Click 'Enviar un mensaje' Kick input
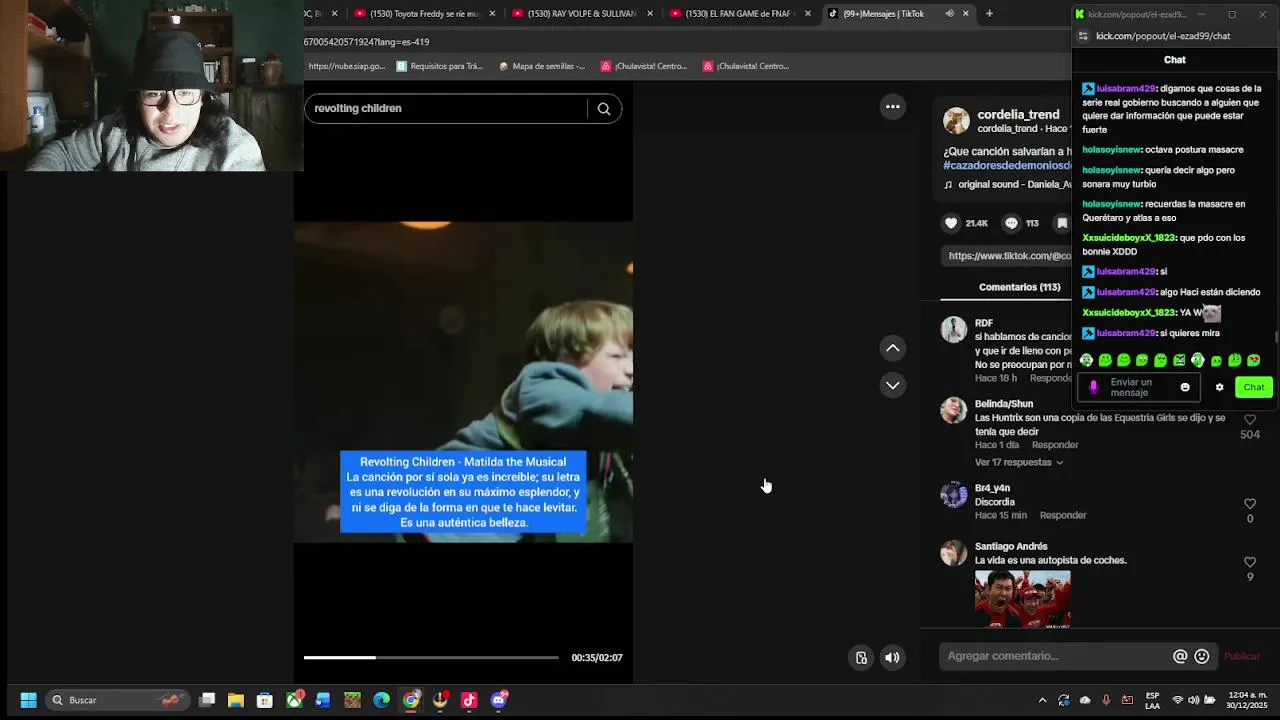The width and height of the screenshot is (1280, 720). pos(1140,387)
